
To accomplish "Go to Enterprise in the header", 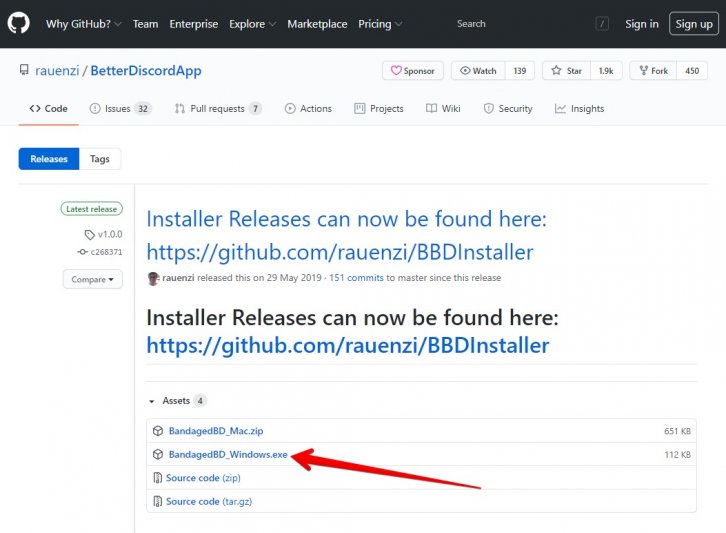I will coord(194,24).
